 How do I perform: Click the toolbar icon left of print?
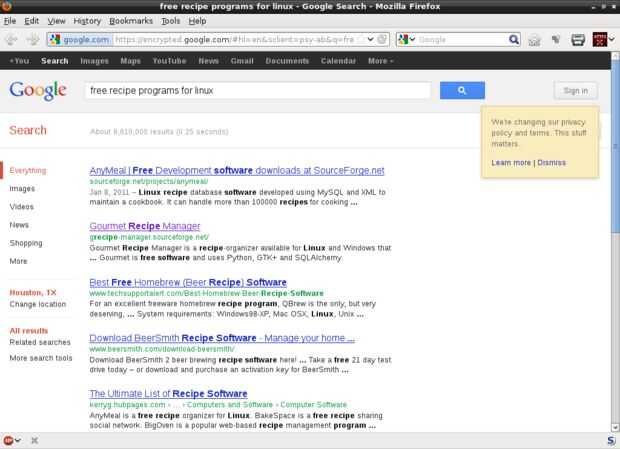click(556, 40)
